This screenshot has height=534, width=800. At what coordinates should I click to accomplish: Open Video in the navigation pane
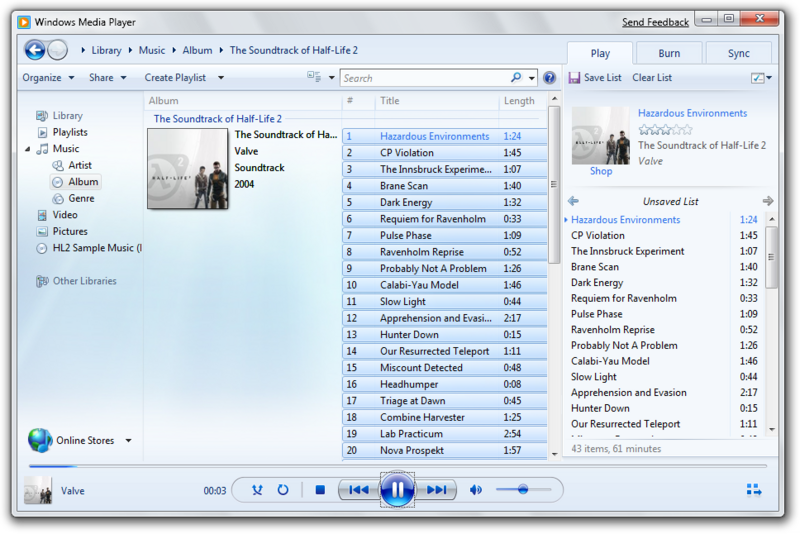65,215
